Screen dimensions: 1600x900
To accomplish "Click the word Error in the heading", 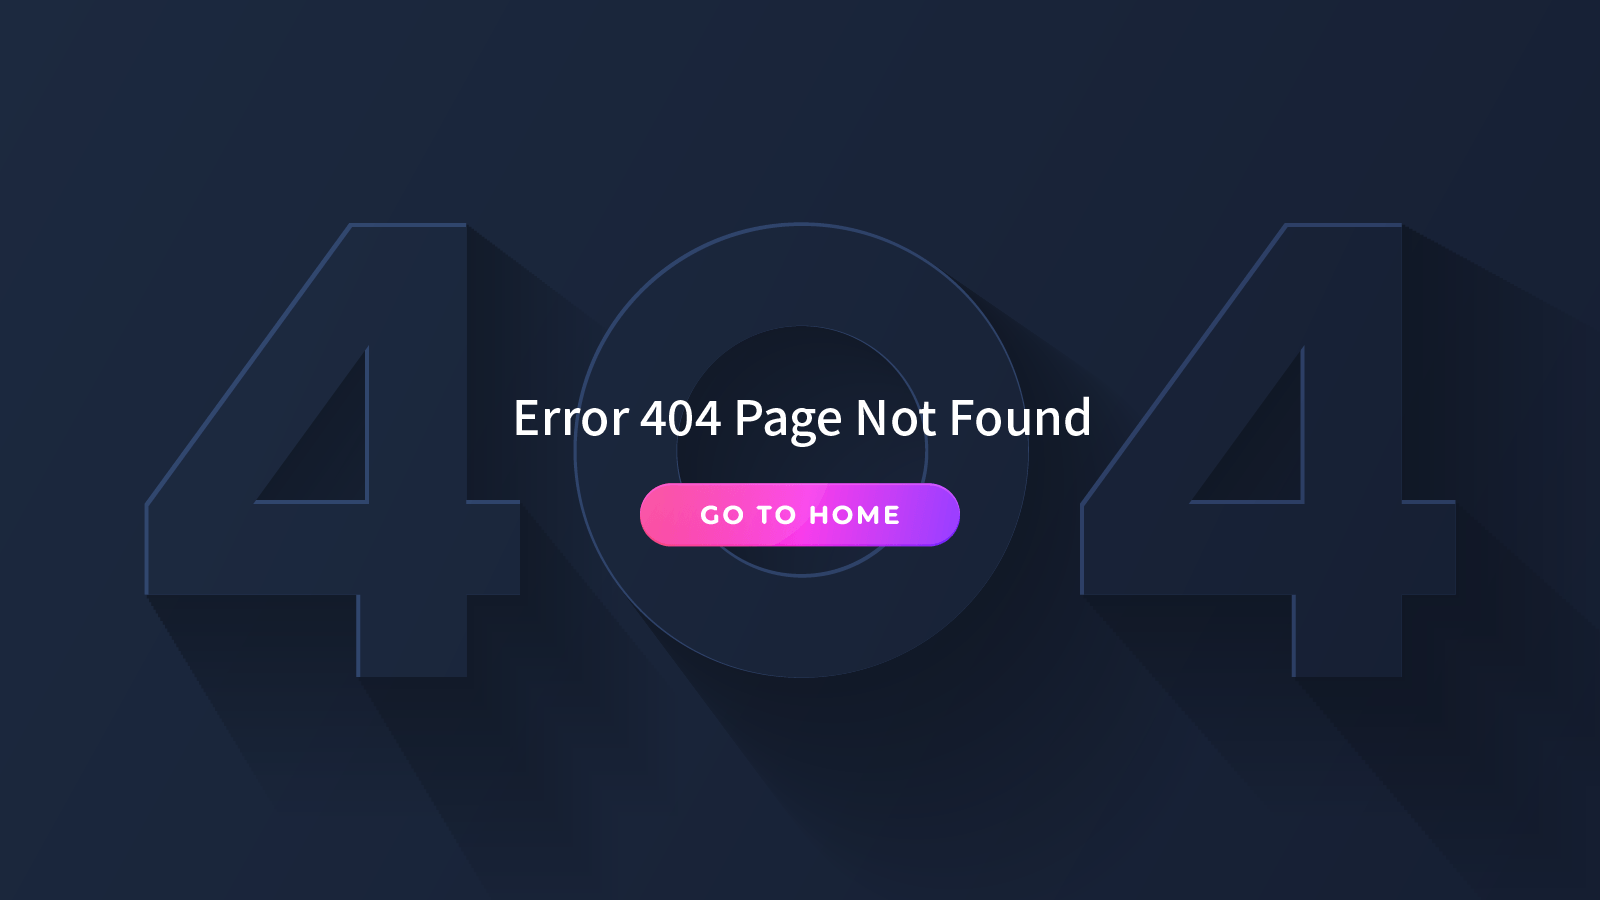I will pyautogui.click(x=570, y=418).
